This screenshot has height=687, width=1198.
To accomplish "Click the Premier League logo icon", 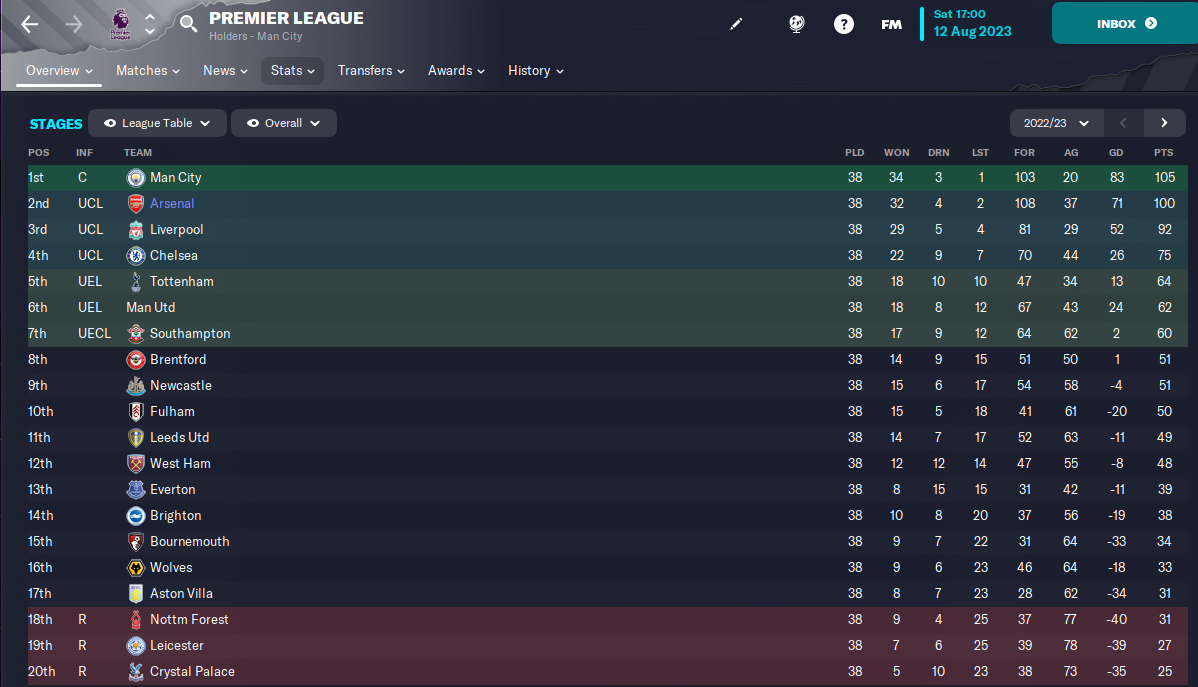I will coord(121,24).
